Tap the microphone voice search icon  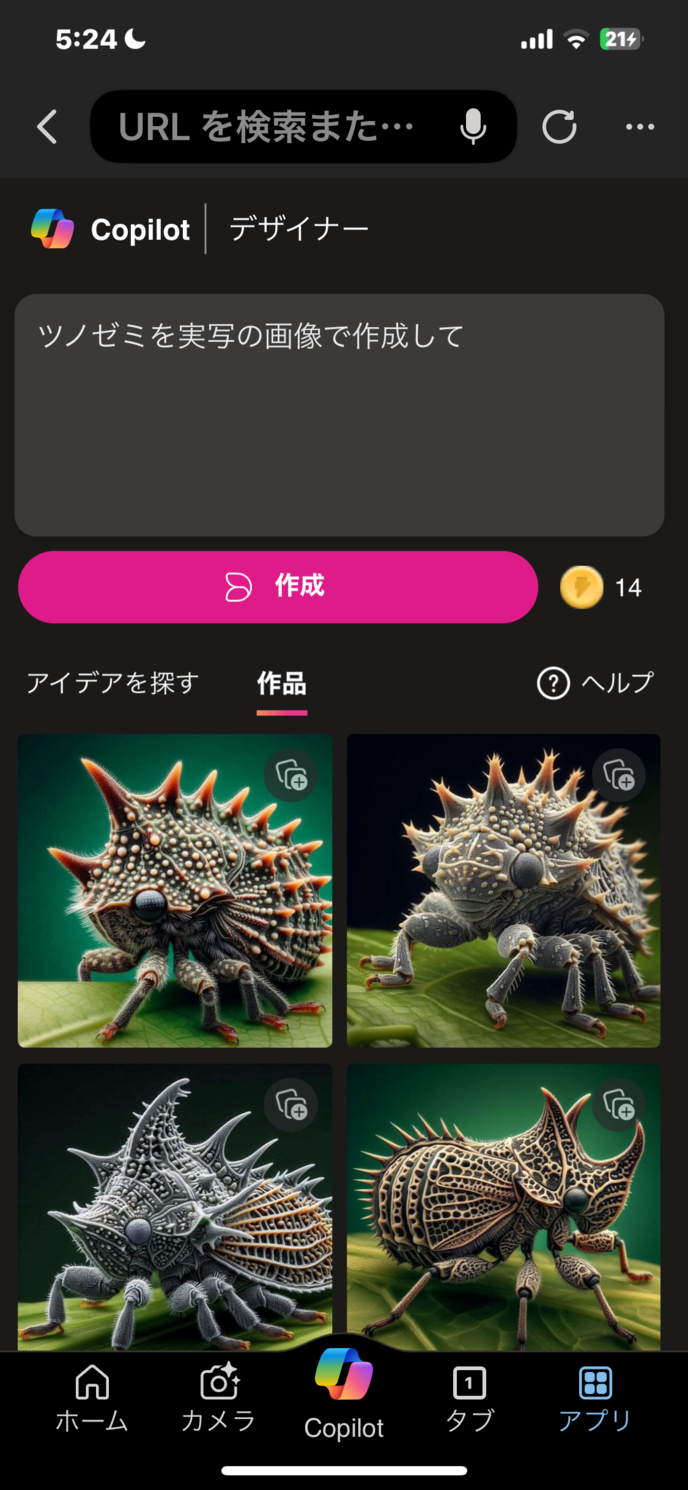click(473, 127)
